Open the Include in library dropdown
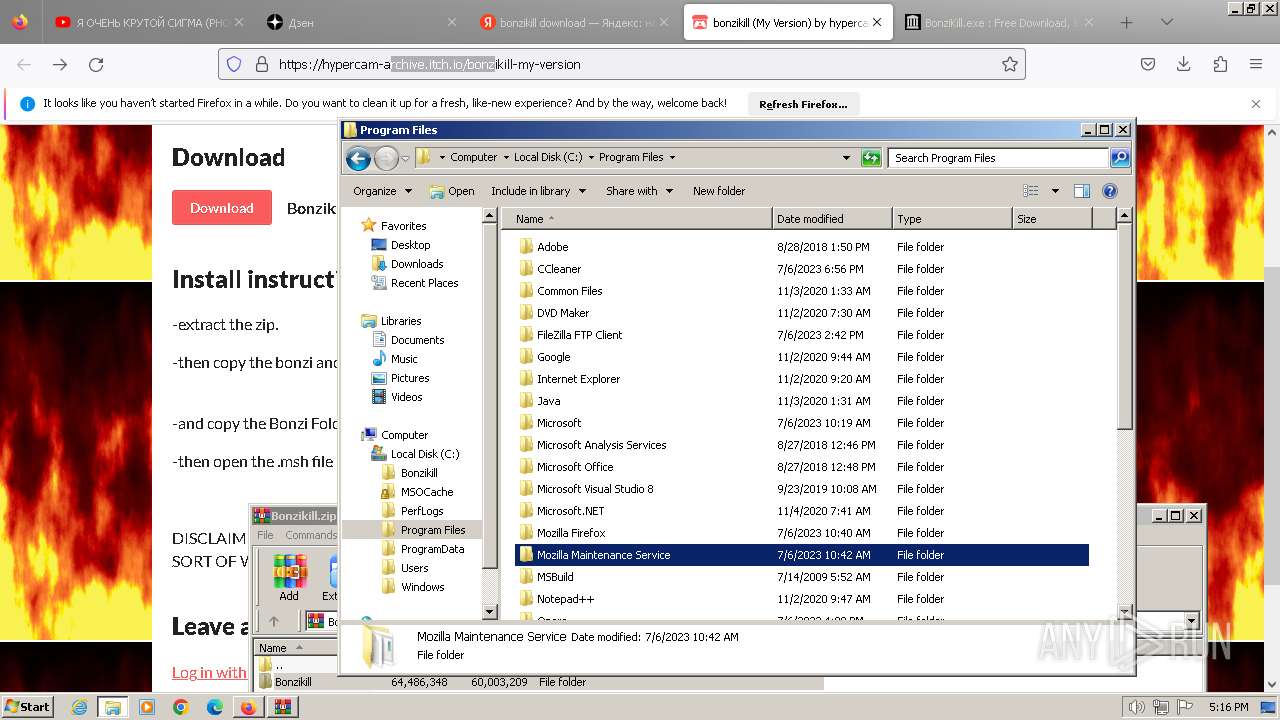 (538, 191)
